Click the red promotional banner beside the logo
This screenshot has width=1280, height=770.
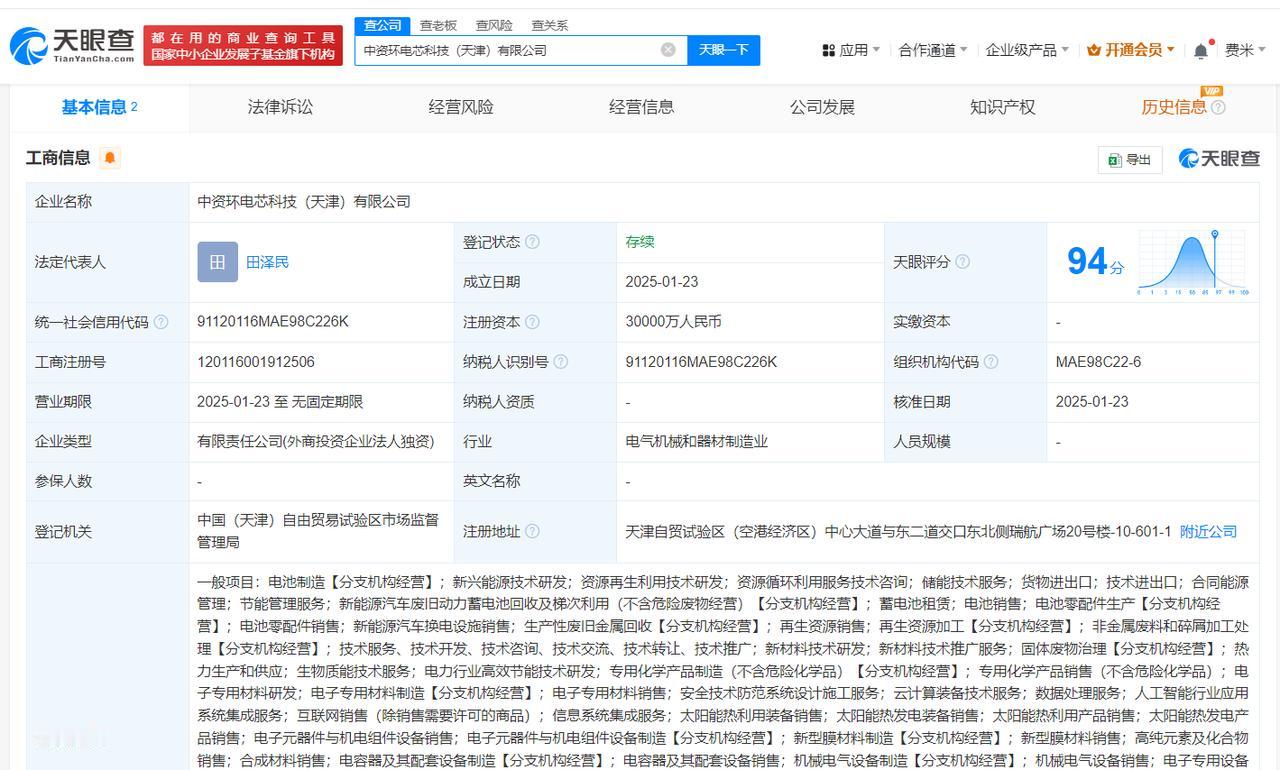(243, 46)
